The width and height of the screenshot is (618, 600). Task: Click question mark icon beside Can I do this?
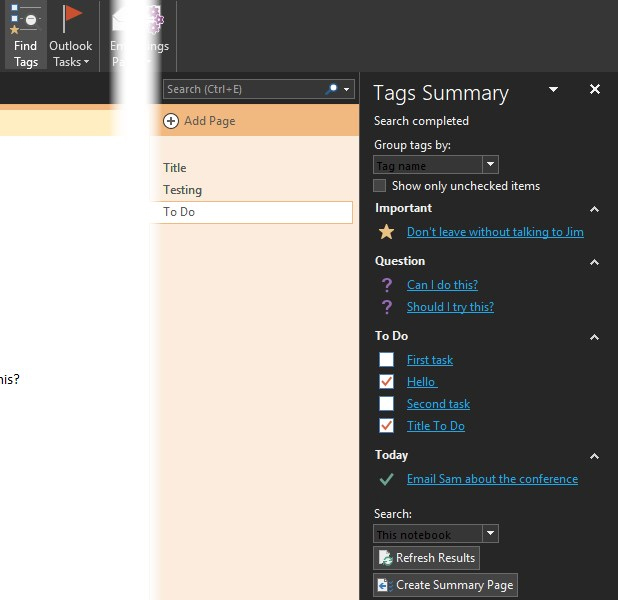(x=387, y=285)
